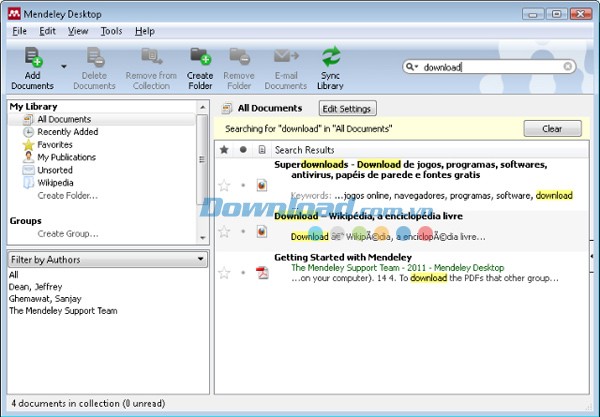Open the Filter by Authors dropdown
The height and width of the screenshot is (417, 600).
click(x=108, y=259)
